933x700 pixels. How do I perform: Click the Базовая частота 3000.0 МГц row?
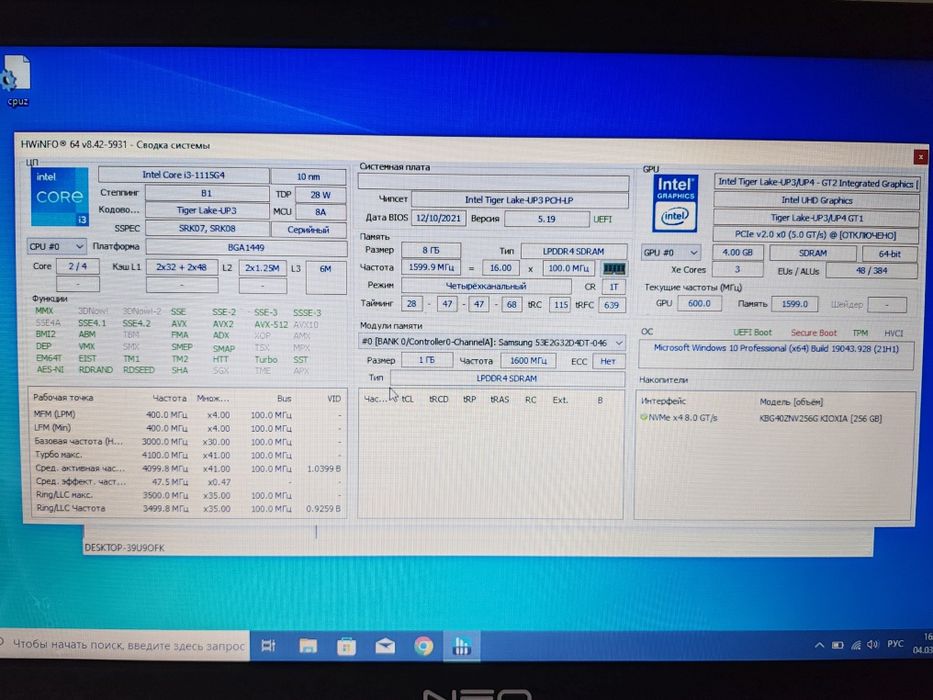point(187,442)
